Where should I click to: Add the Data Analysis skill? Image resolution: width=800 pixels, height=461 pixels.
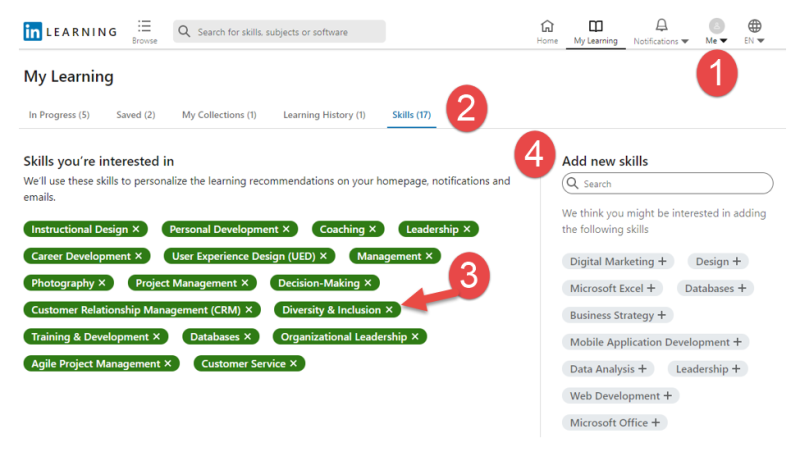pyautogui.click(x=643, y=369)
